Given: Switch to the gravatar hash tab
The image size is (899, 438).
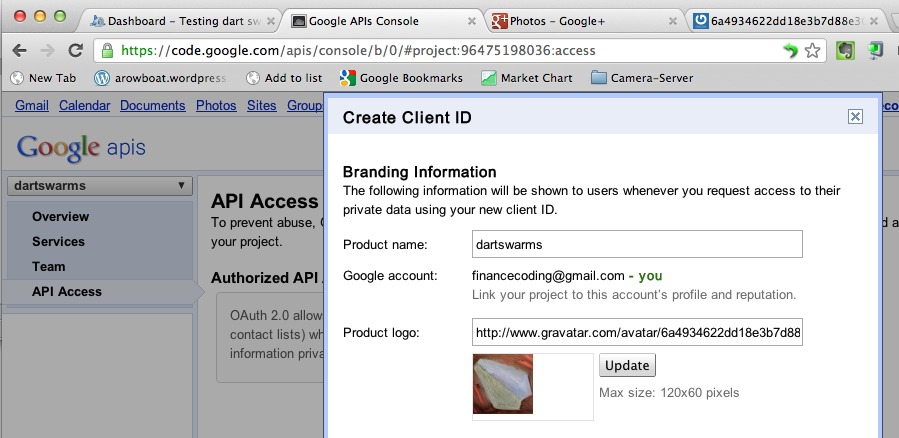Looking at the screenshot, I should 785,21.
